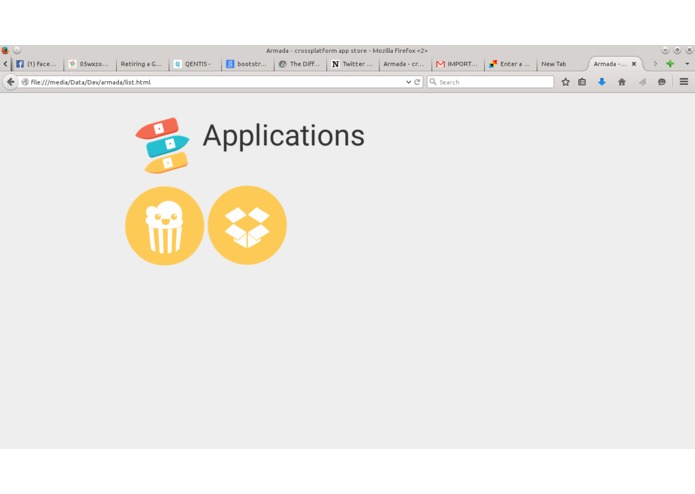Open the downloads arrow icon
The height and width of the screenshot is (494, 695).
click(601, 82)
